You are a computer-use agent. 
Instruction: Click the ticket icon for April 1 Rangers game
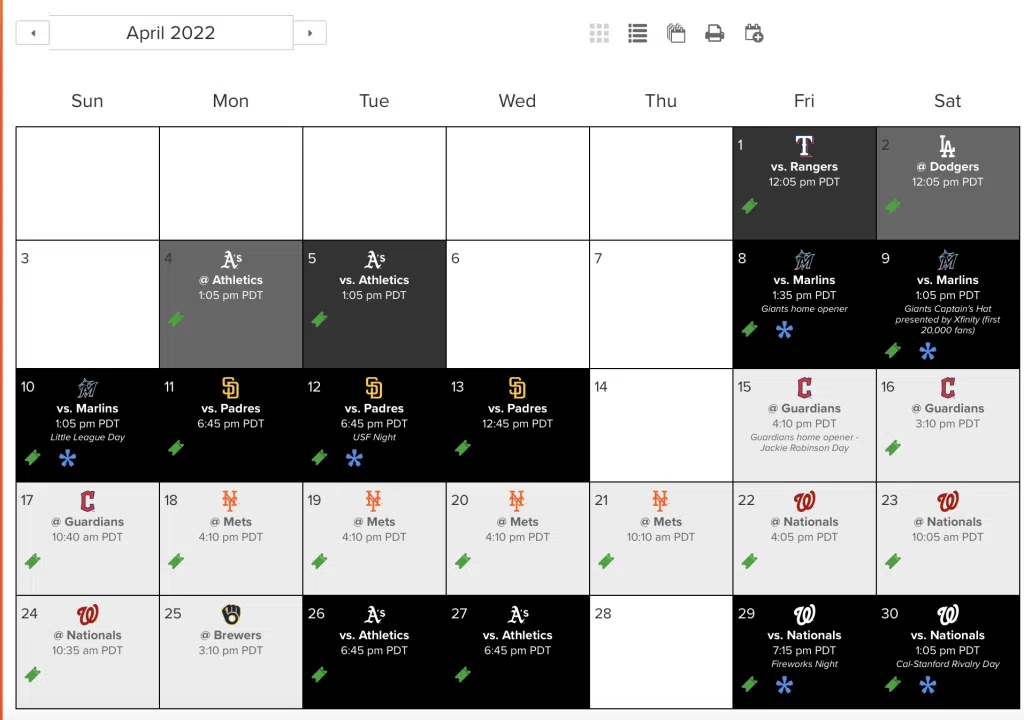pos(749,206)
